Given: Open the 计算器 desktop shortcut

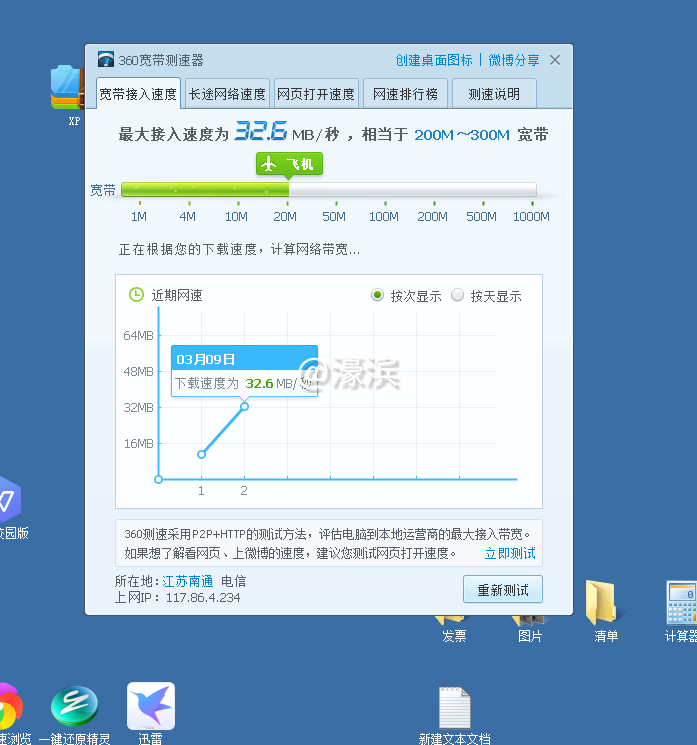Looking at the screenshot, I should [681, 602].
